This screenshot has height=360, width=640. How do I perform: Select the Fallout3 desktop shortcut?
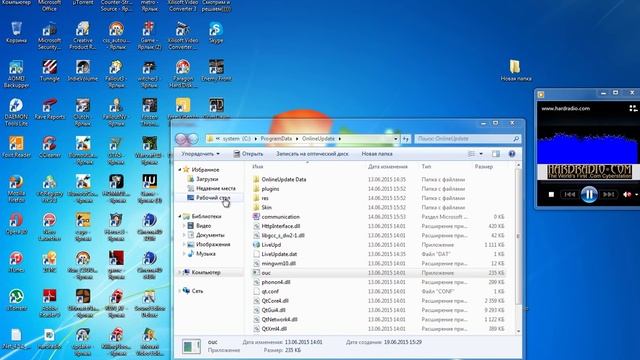[116, 74]
